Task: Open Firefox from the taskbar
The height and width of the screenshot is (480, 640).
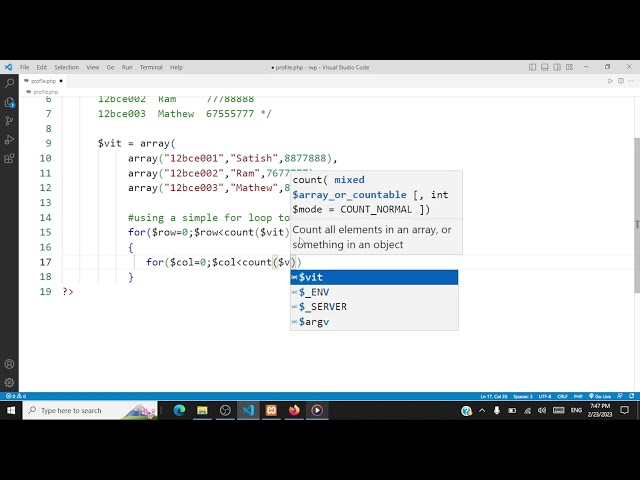Action: tap(294, 410)
